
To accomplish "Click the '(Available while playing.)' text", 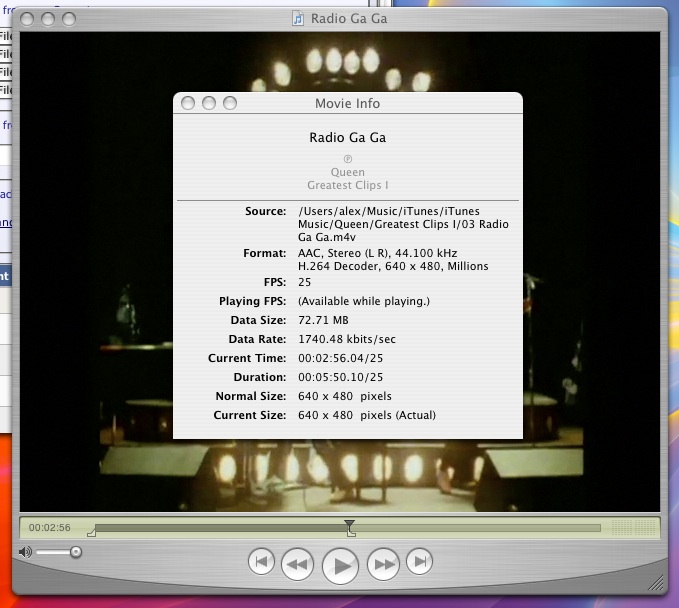I will [x=364, y=301].
